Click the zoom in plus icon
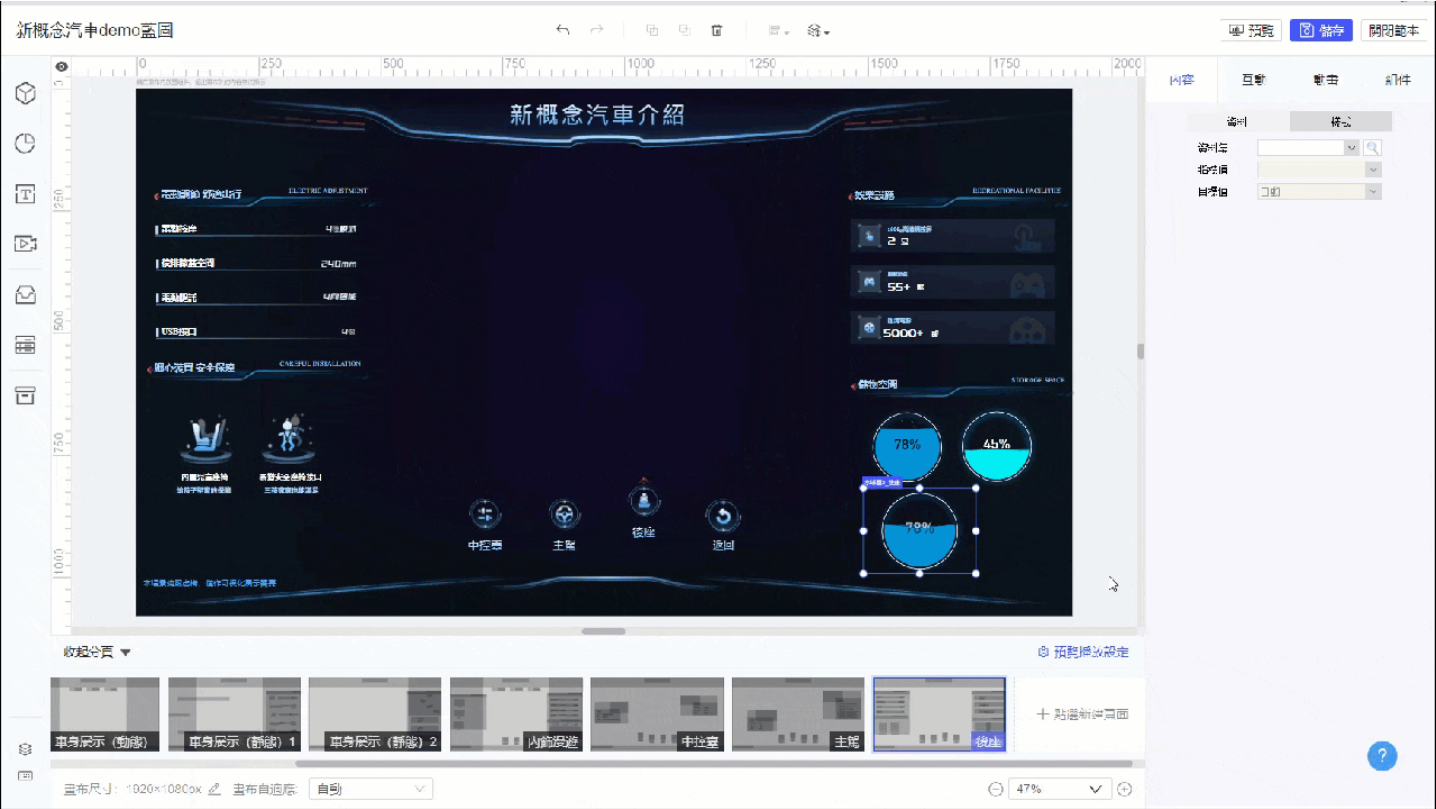The height and width of the screenshot is (809, 1436). tap(1125, 789)
